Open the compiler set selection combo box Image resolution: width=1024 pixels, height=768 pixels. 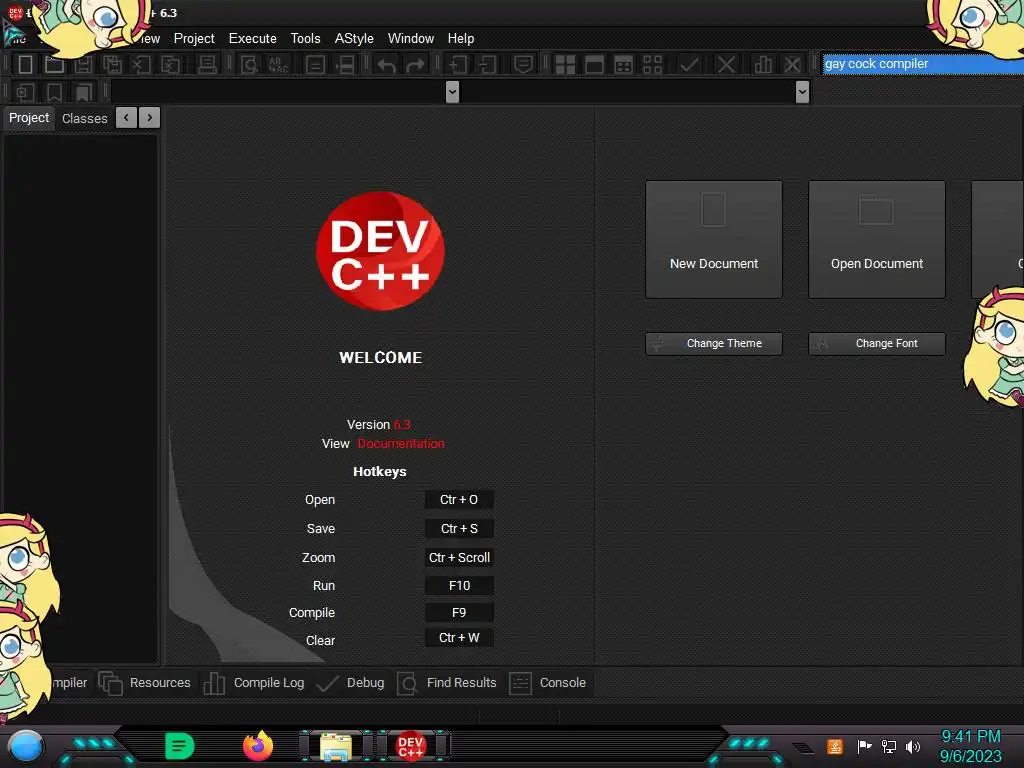(x=923, y=64)
